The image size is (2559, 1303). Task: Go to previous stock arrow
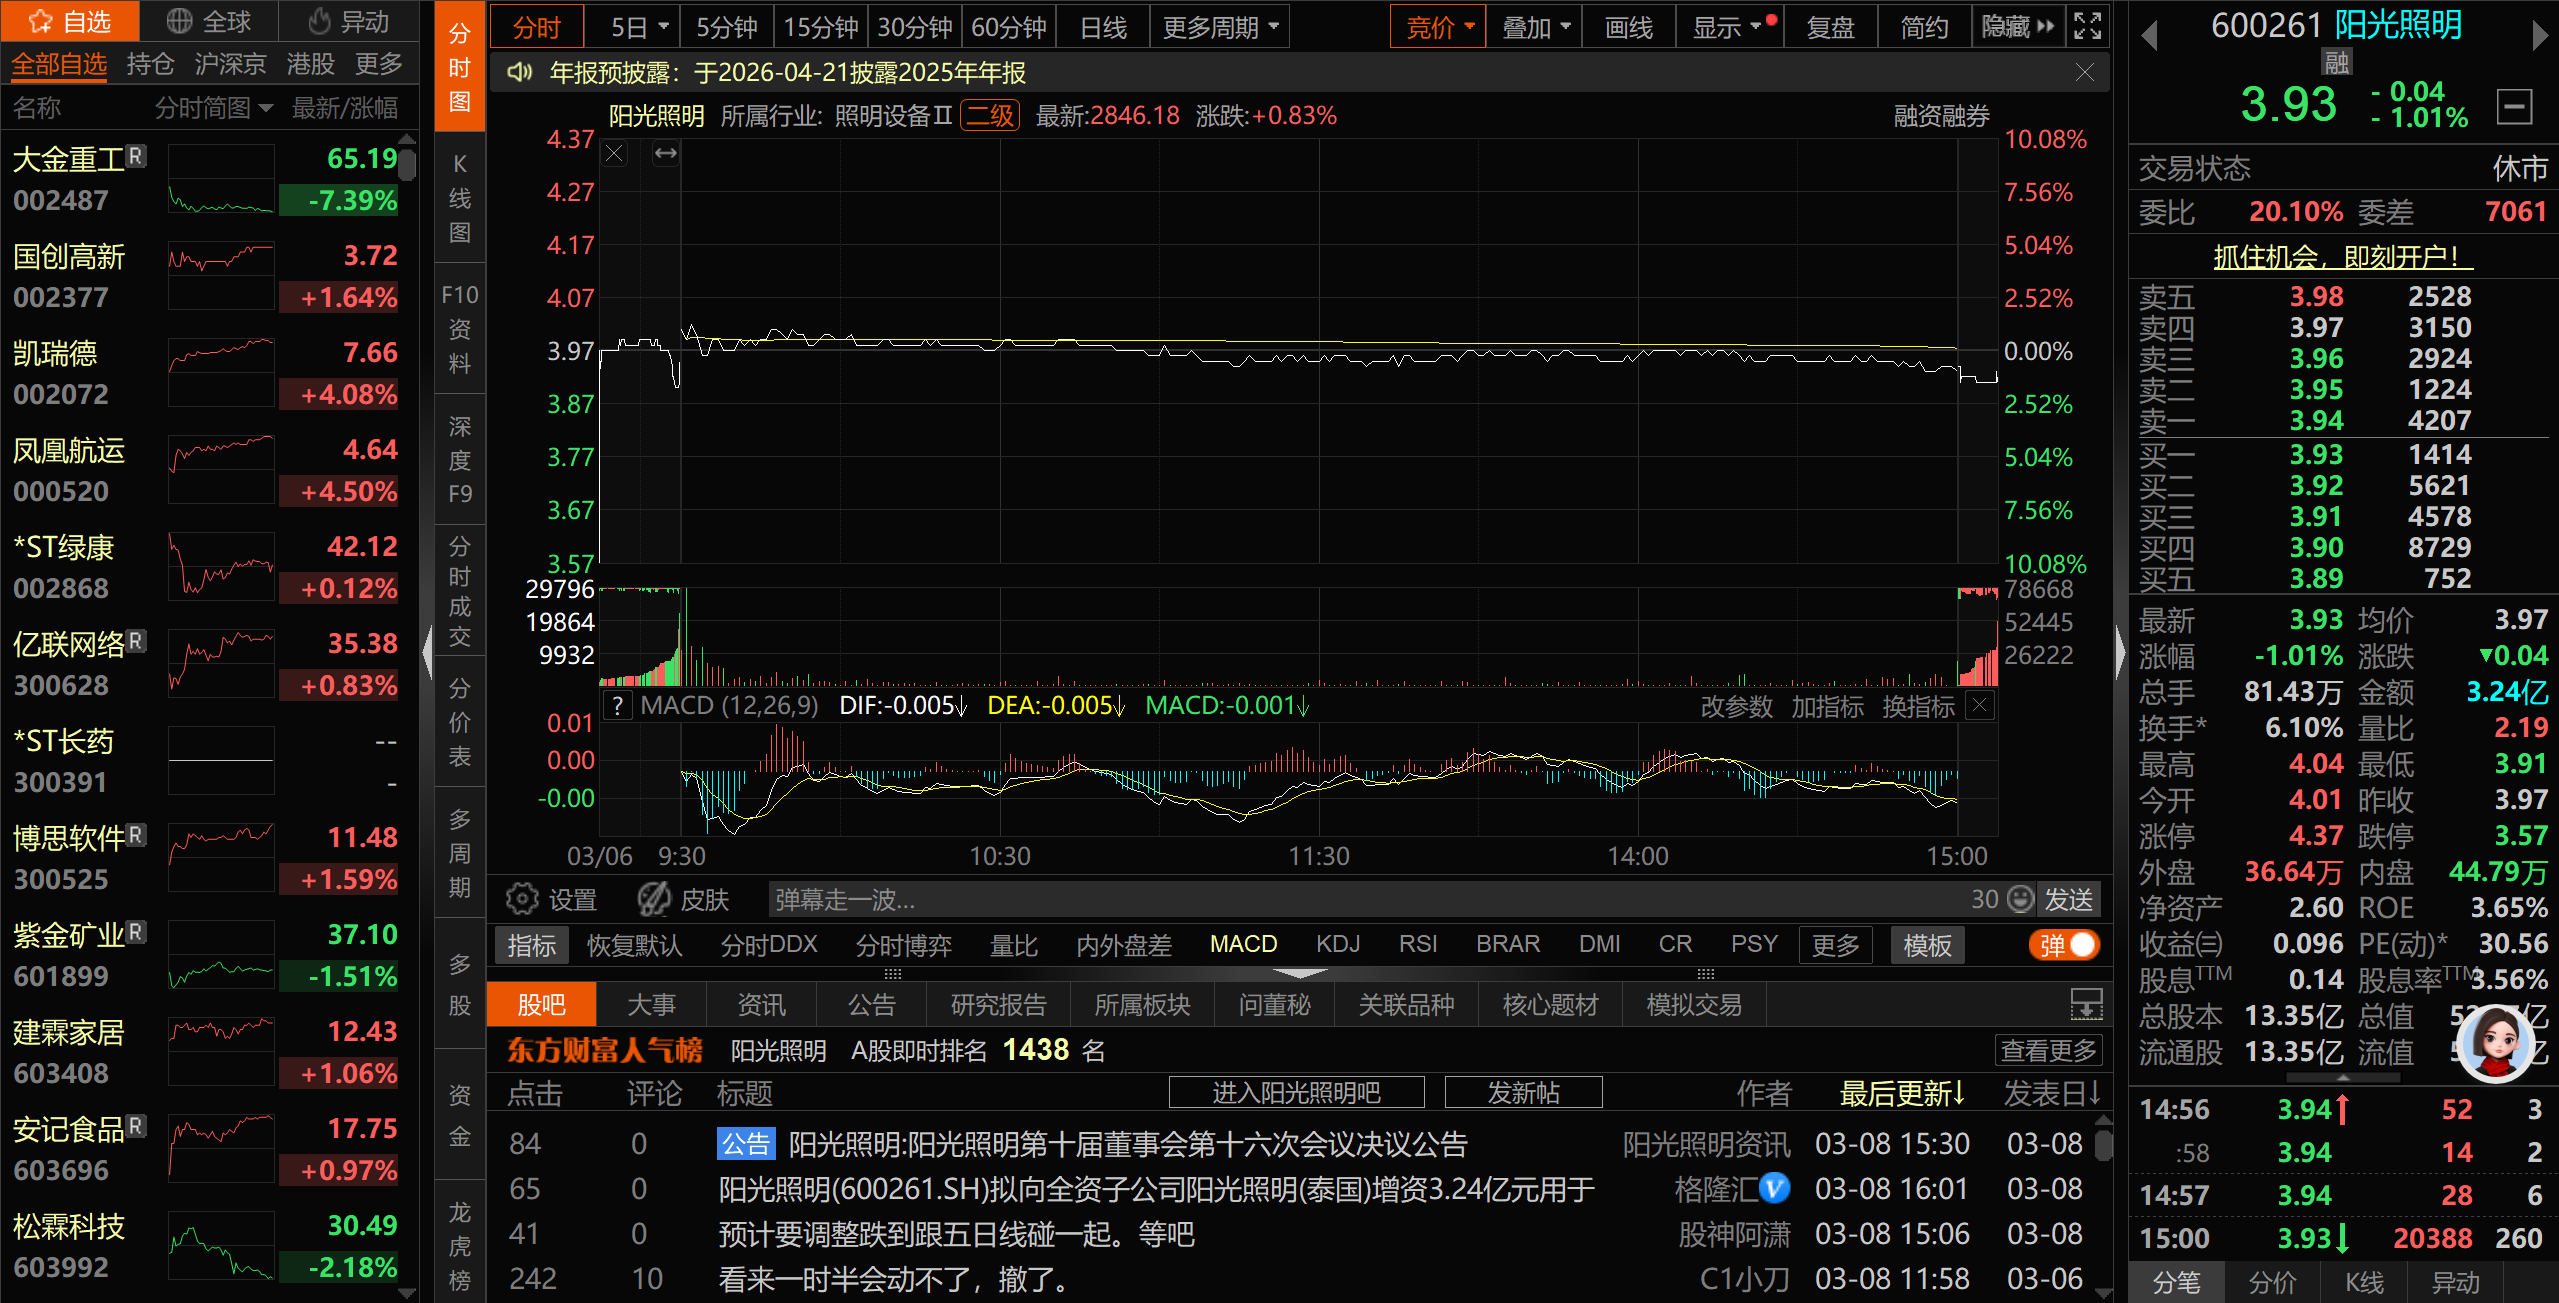coord(2149,37)
